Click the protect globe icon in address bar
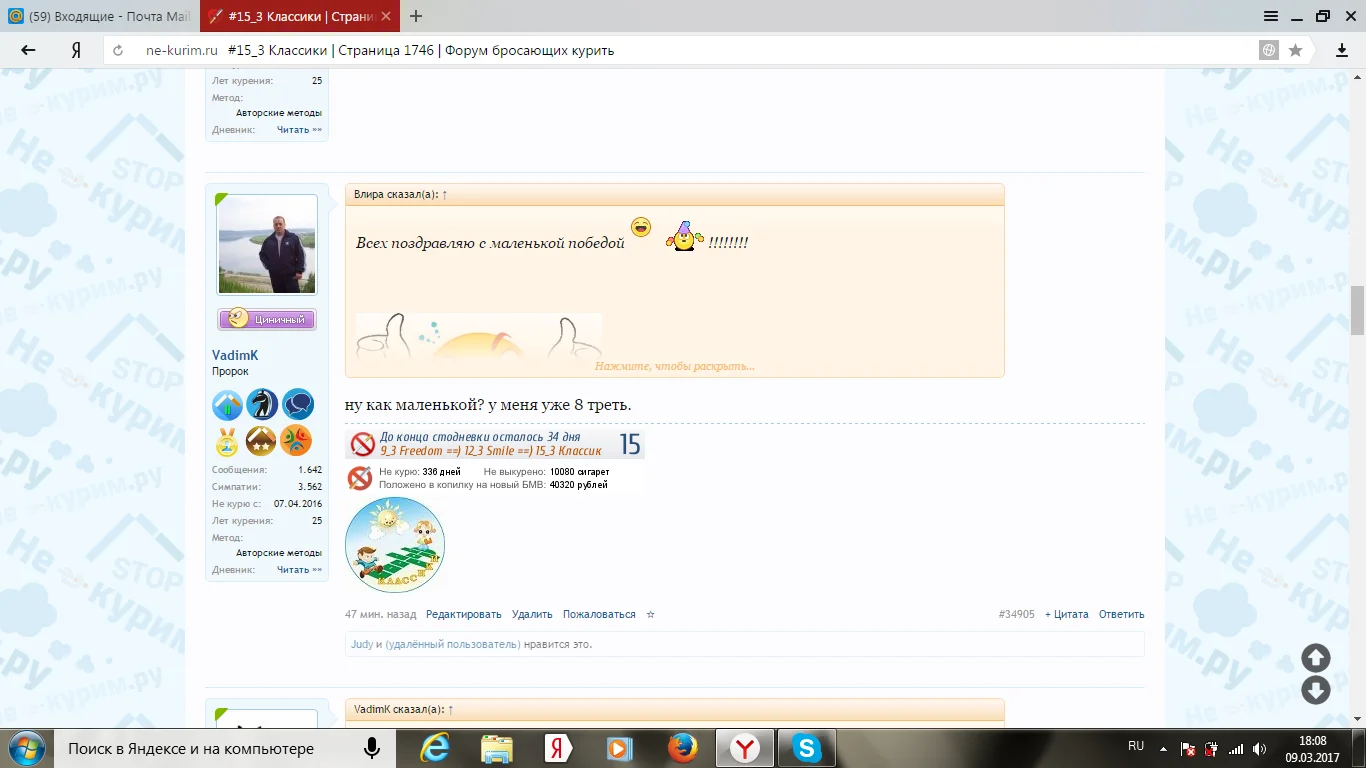1366x768 pixels. click(1269, 50)
